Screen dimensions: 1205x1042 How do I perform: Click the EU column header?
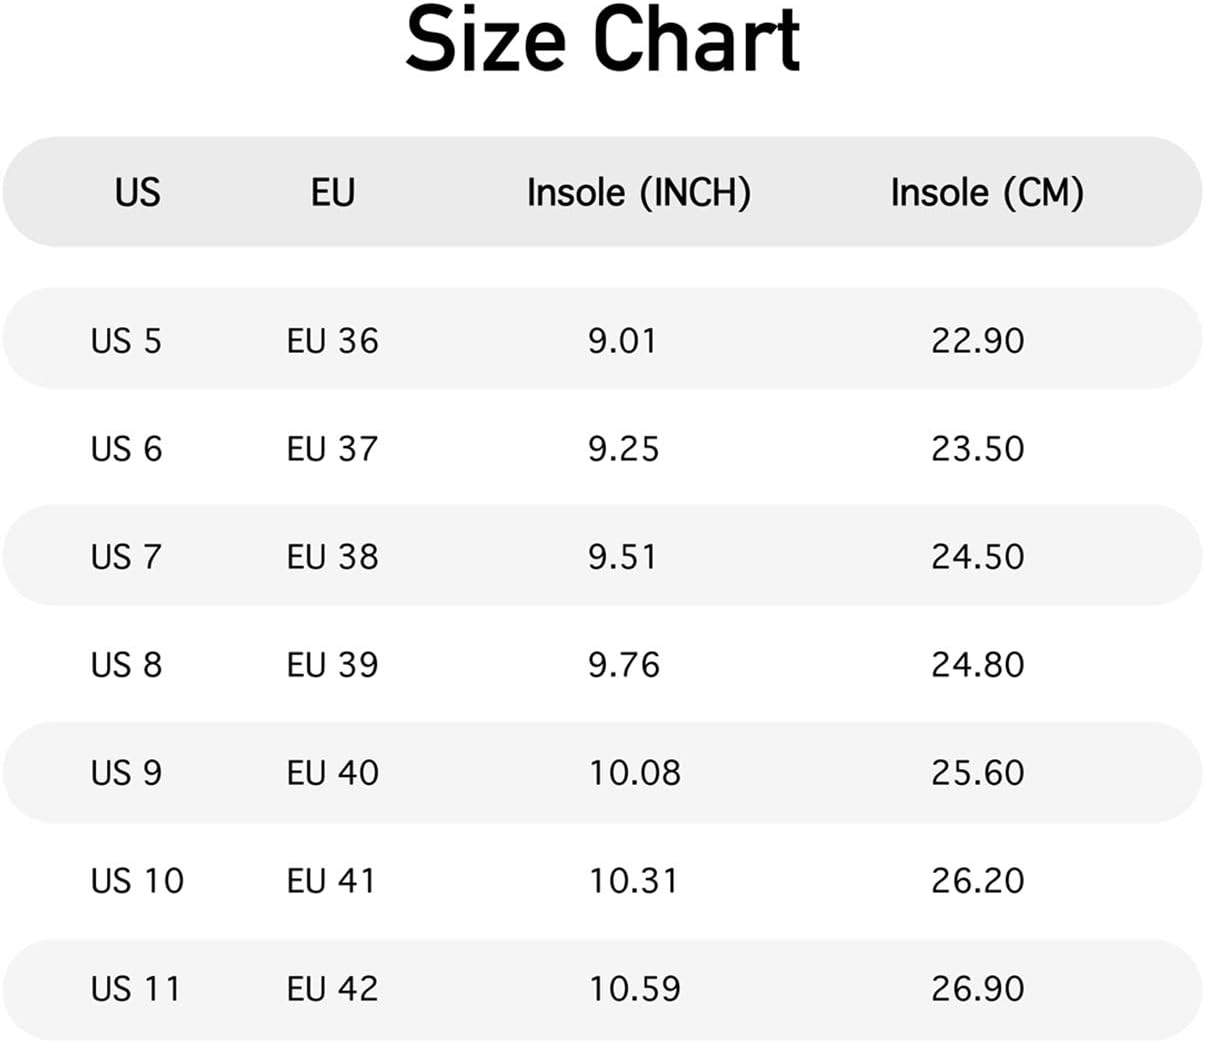coord(333,192)
